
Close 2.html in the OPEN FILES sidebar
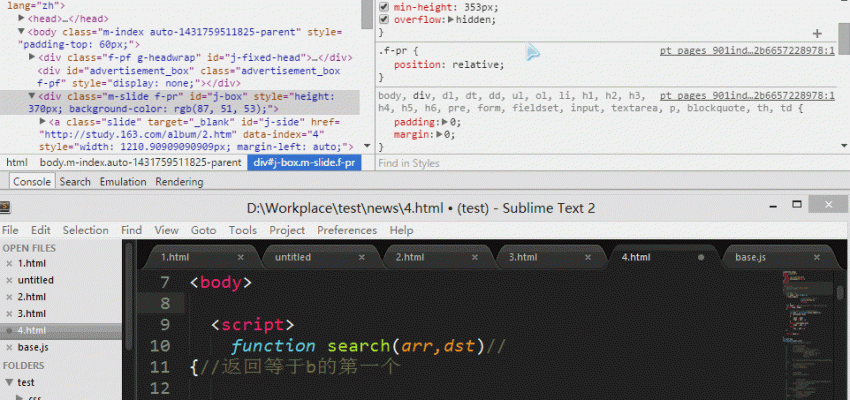[9, 298]
